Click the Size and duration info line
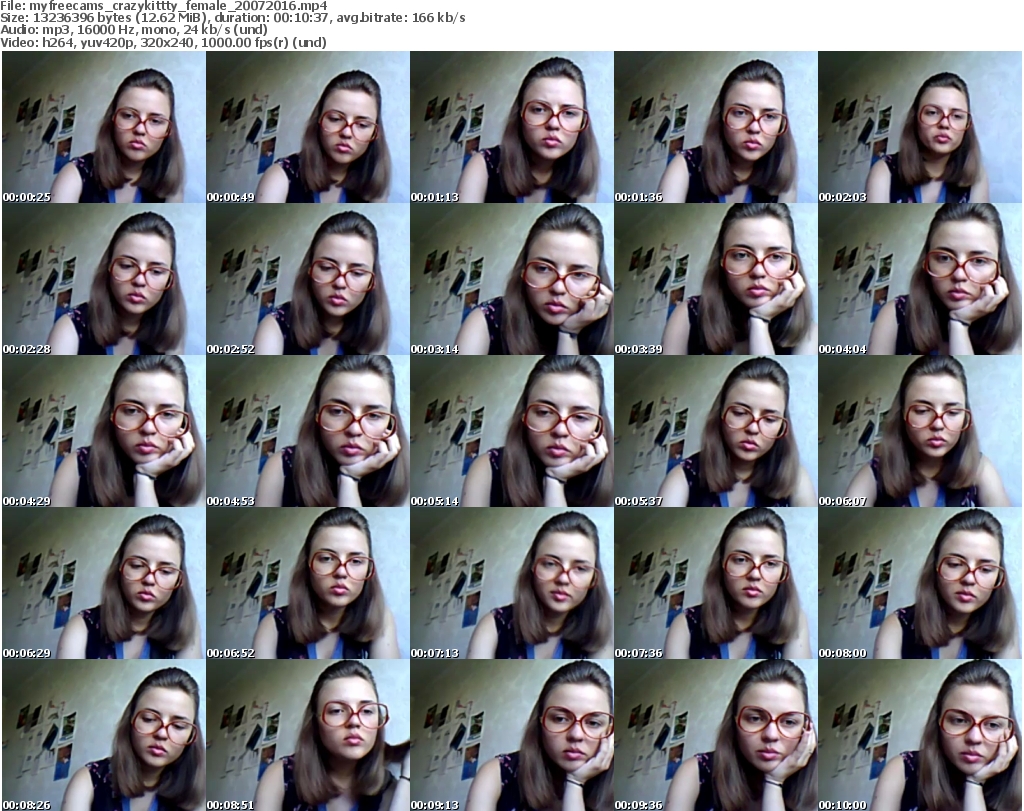This screenshot has height=811, width=1024. 233,18
